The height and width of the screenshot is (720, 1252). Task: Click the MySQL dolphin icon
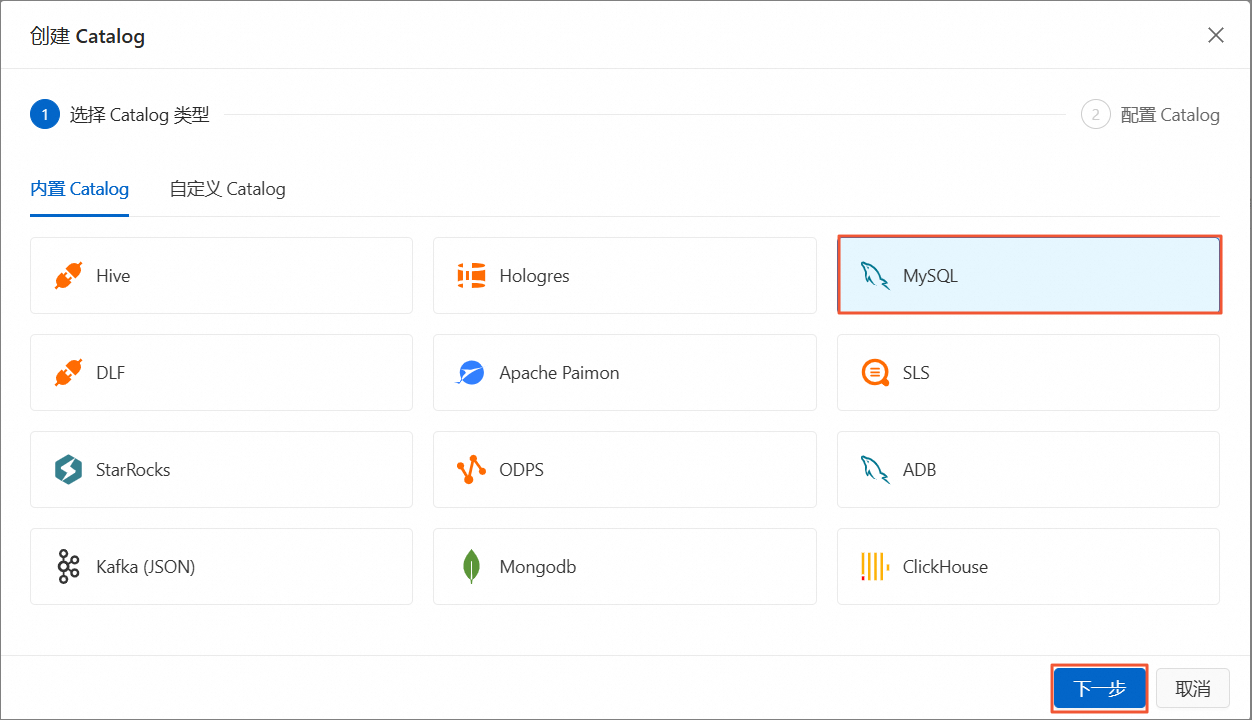pyautogui.click(x=875, y=276)
